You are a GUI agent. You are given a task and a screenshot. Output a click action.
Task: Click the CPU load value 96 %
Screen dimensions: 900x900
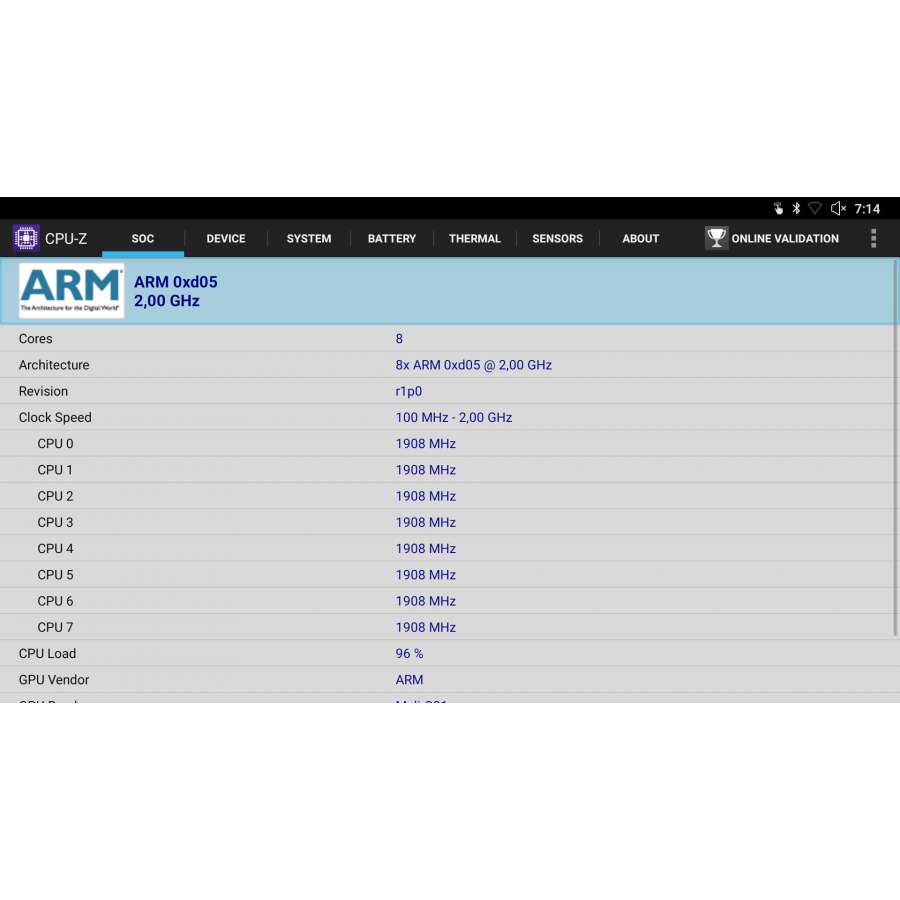[x=409, y=654]
